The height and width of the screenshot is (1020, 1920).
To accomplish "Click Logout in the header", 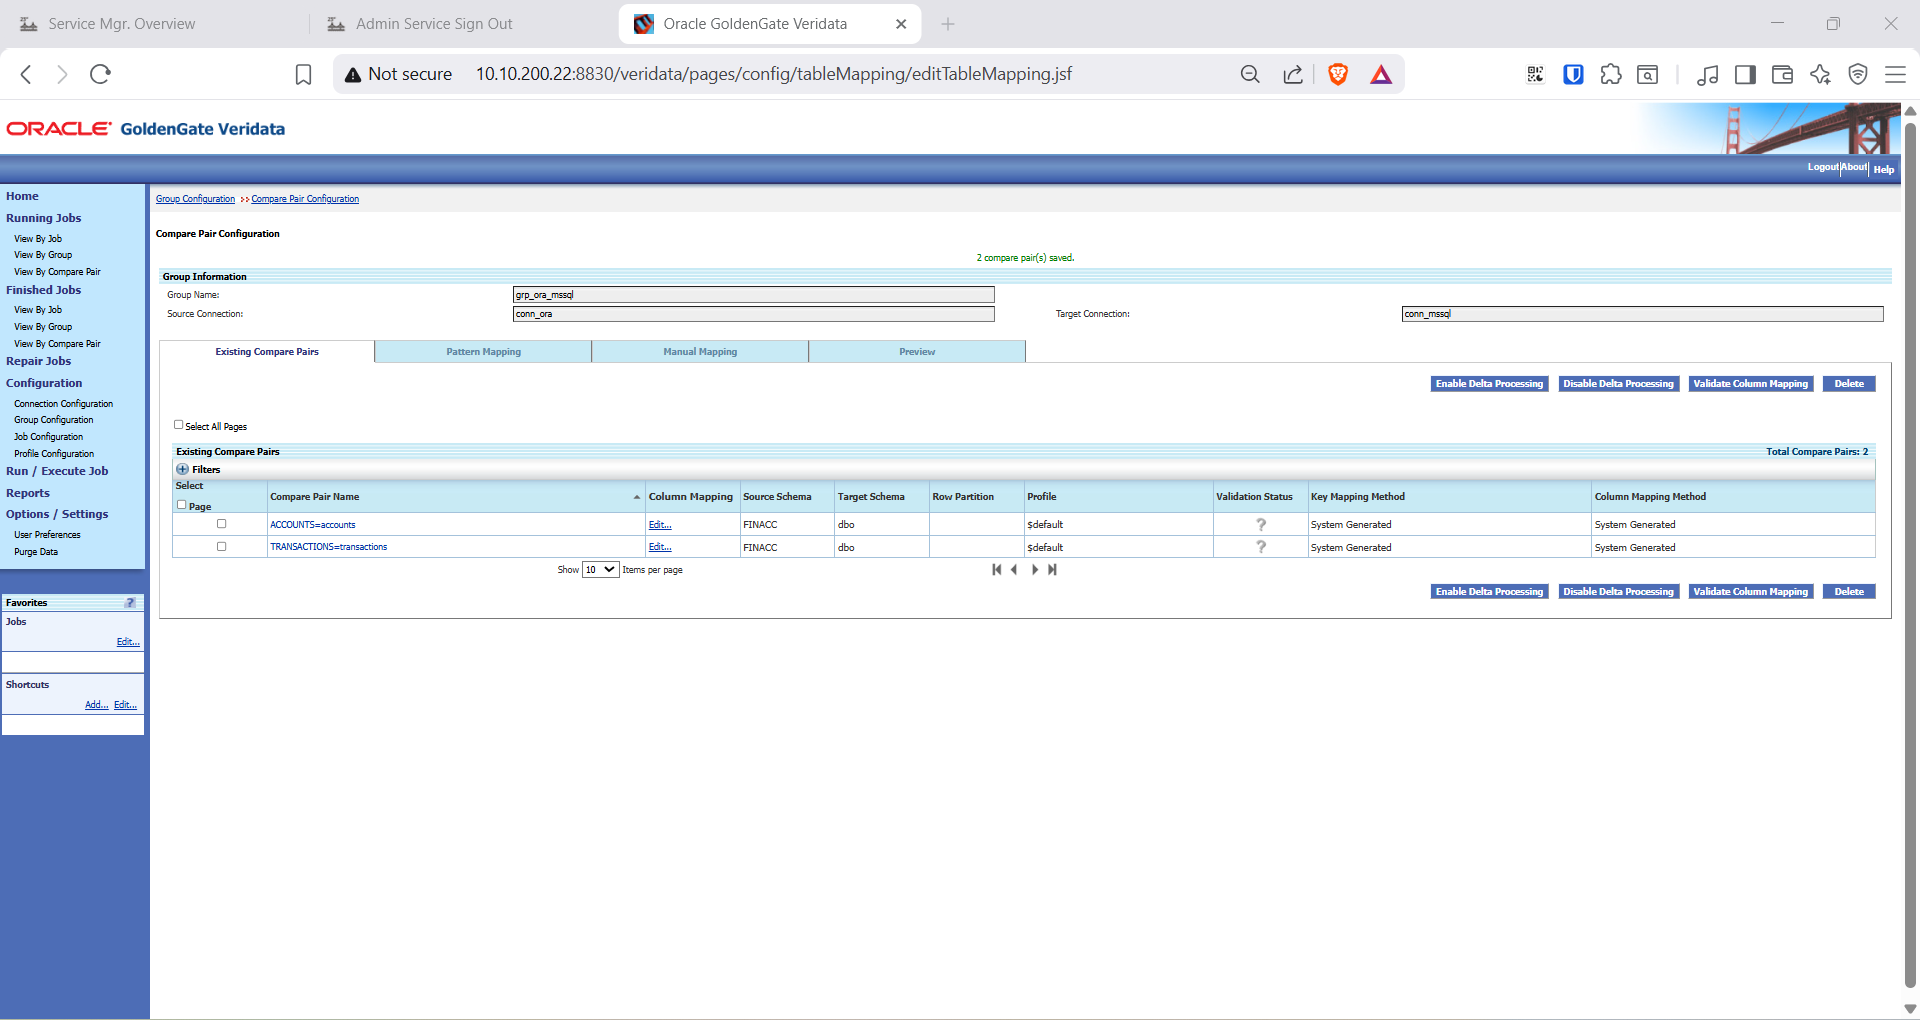I will click(1823, 167).
